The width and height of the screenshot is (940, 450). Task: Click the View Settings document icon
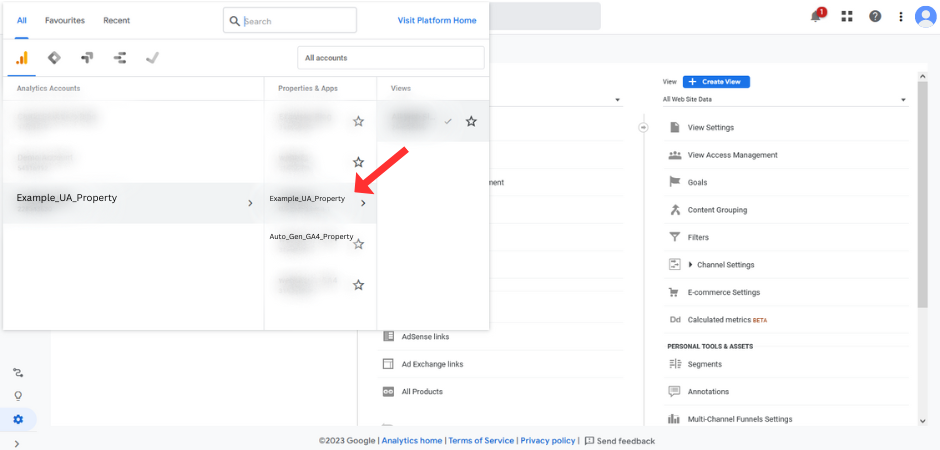click(x=674, y=127)
